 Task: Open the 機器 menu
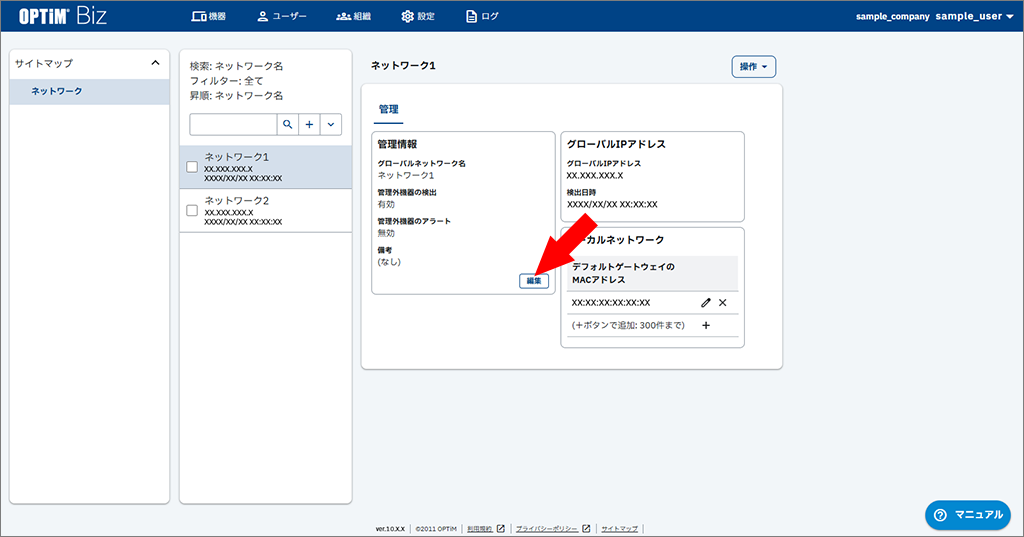[x=208, y=16]
